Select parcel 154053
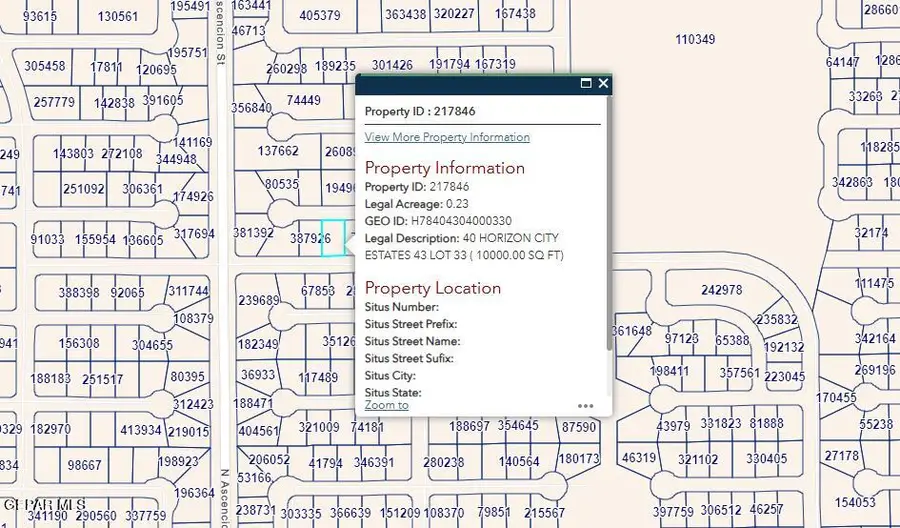Screen dimensions: 900x528 [x=855, y=502]
